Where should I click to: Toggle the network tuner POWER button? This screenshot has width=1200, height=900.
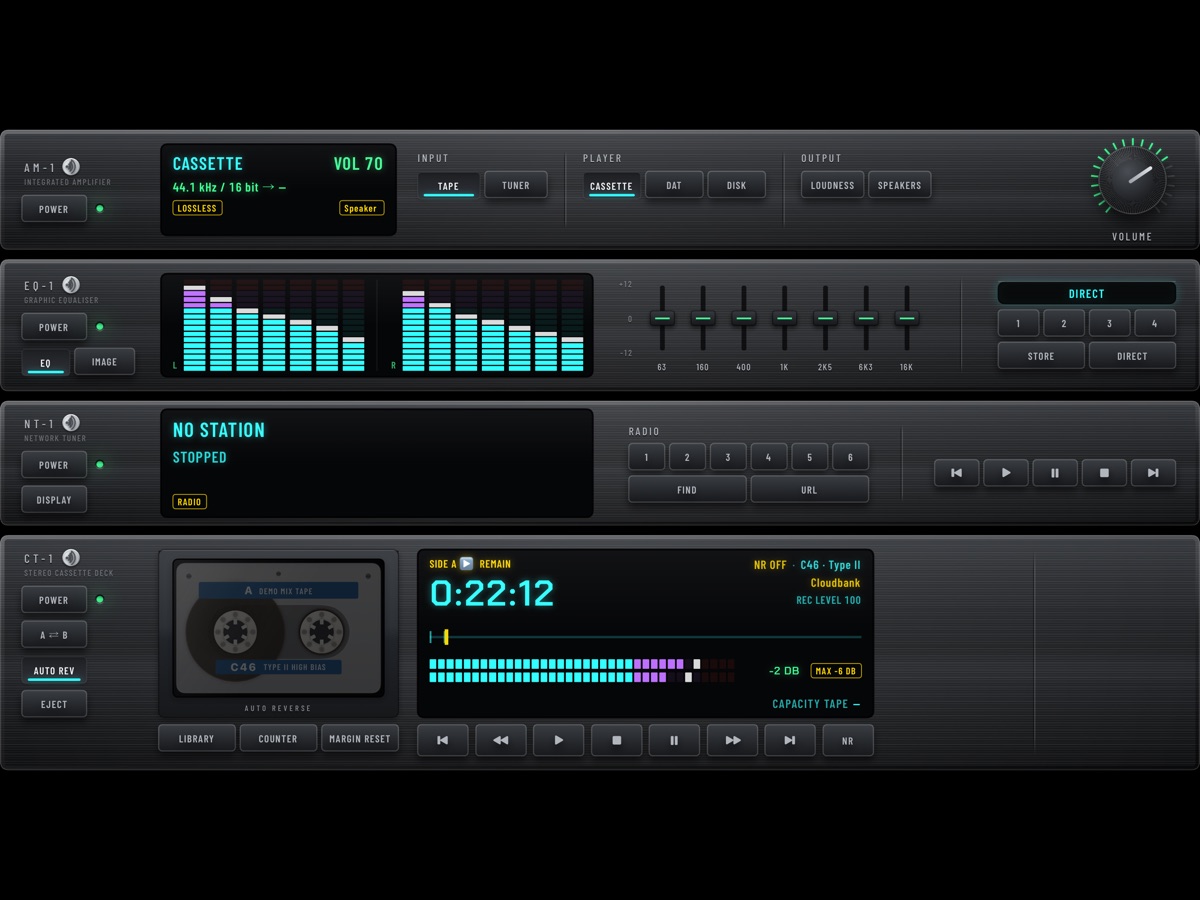54,465
